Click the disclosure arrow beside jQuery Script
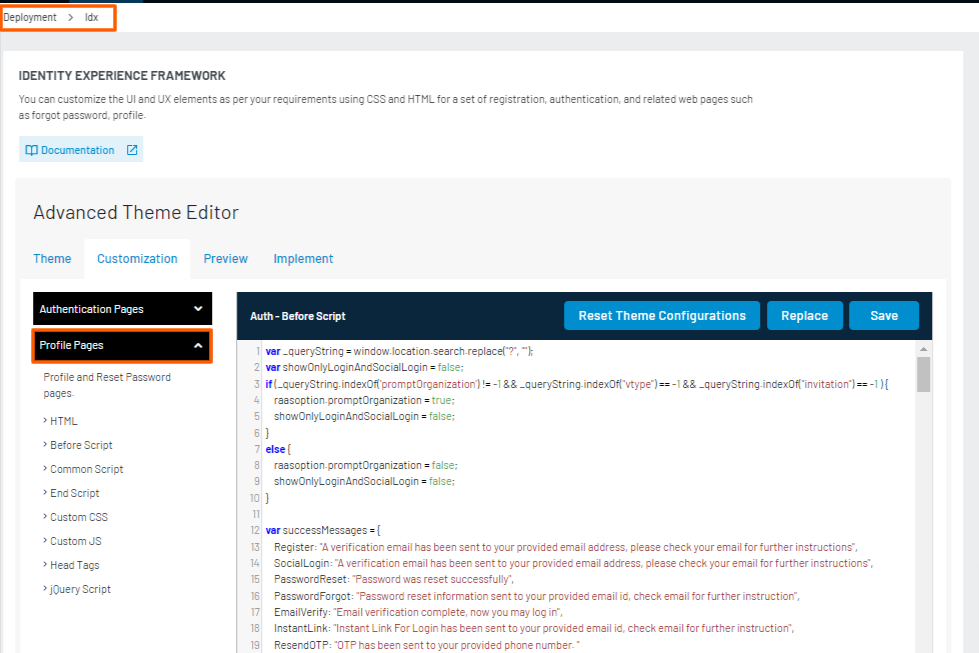The height and width of the screenshot is (653, 979). point(44,588)
